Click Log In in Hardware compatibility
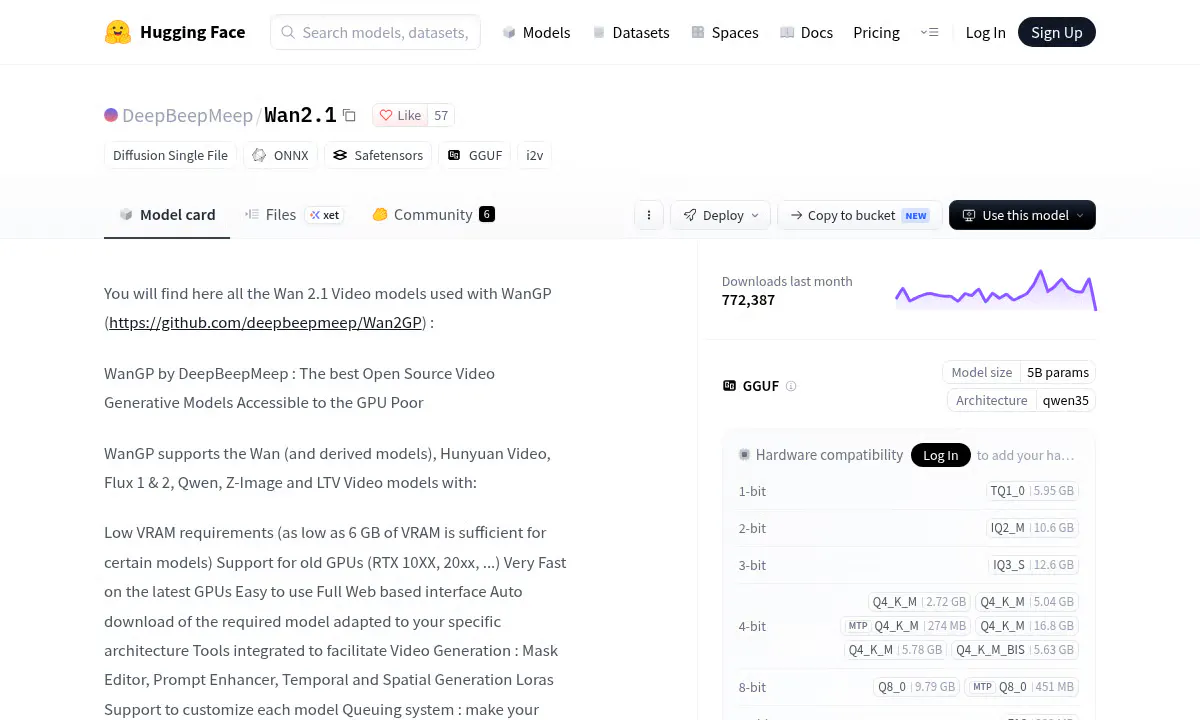 point(940,455)
